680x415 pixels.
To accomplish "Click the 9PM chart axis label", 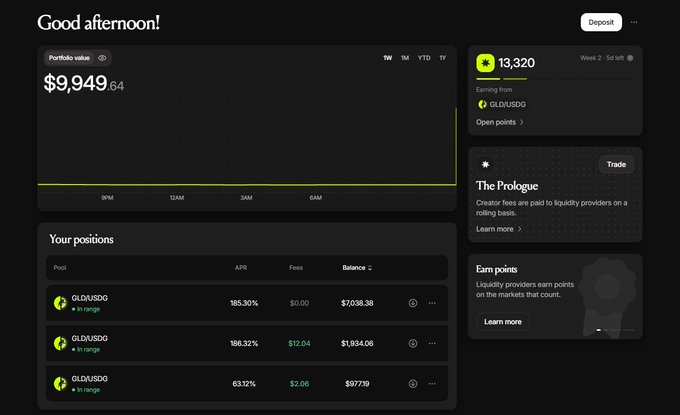I will coord(107,198).
